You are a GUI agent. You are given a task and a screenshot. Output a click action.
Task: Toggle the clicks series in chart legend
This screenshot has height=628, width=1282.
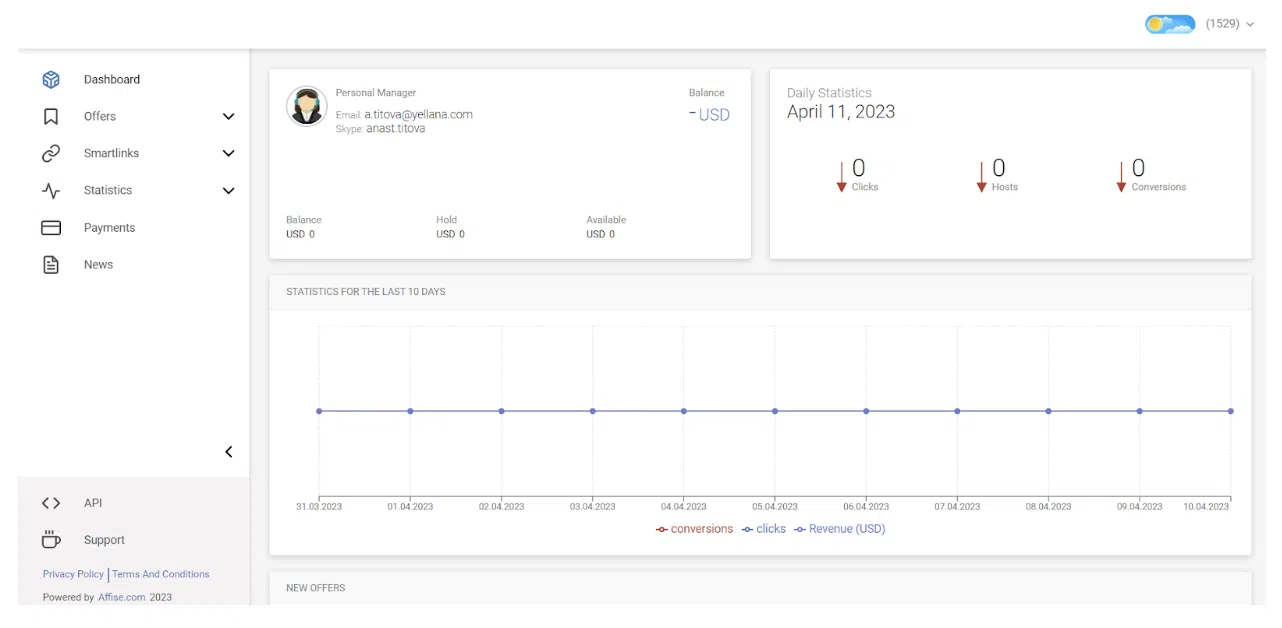tap(765, 529)
